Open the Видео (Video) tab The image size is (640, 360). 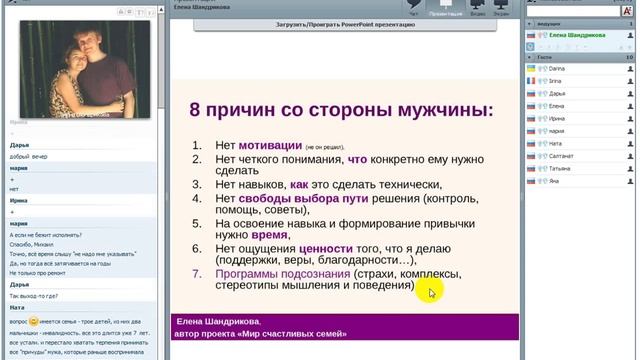(x=478, y=8)
